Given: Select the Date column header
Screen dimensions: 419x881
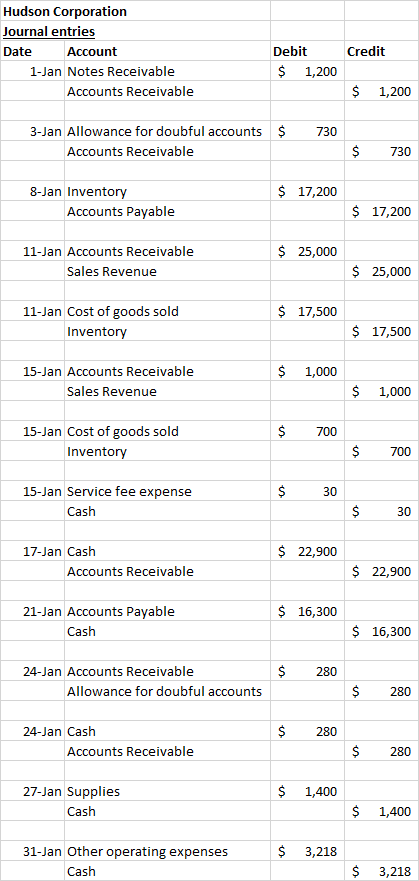Looking at the screenshot, I should click(x=33, y=52).
